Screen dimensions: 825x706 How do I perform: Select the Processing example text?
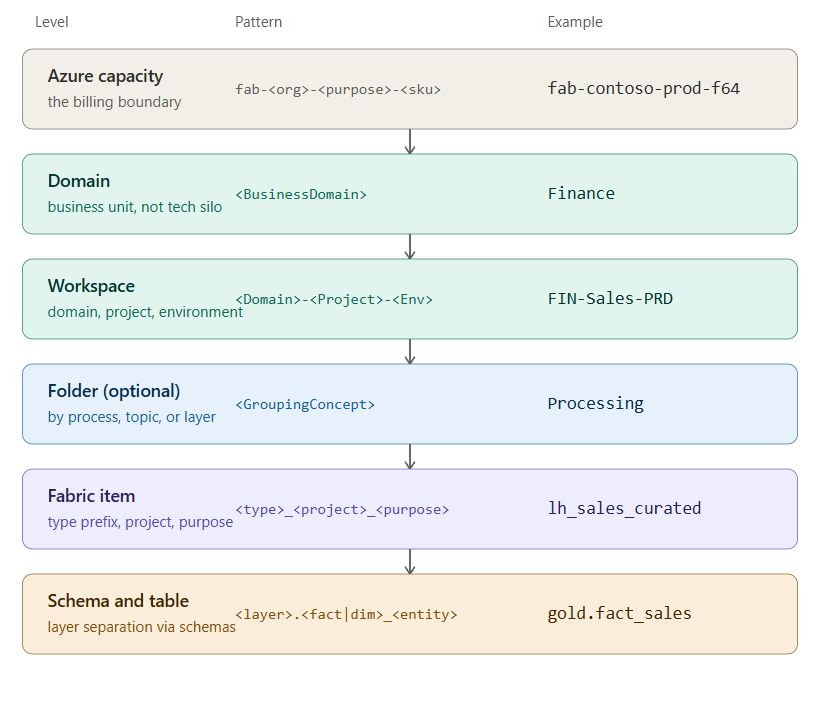[x=595, y=403]
